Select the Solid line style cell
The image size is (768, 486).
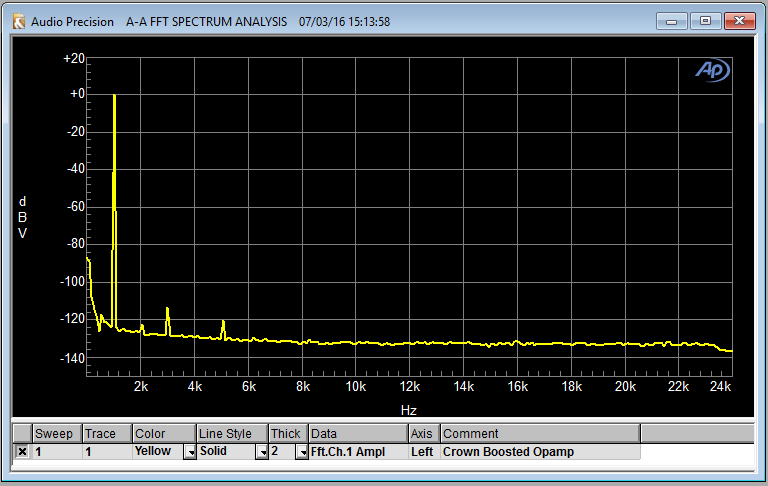pos(226,452)
